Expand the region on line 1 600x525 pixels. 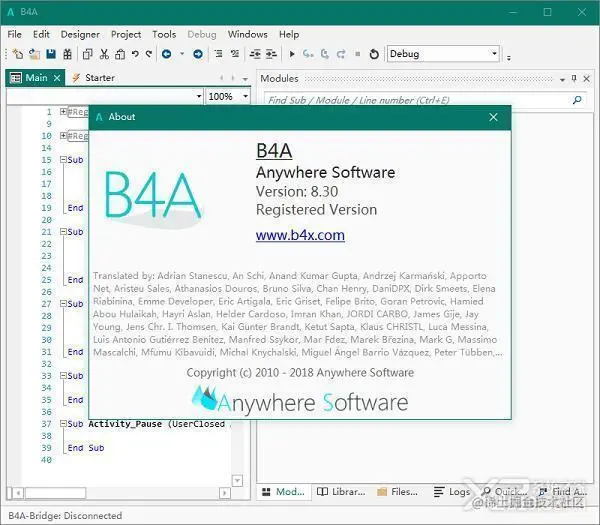(63, 111)
